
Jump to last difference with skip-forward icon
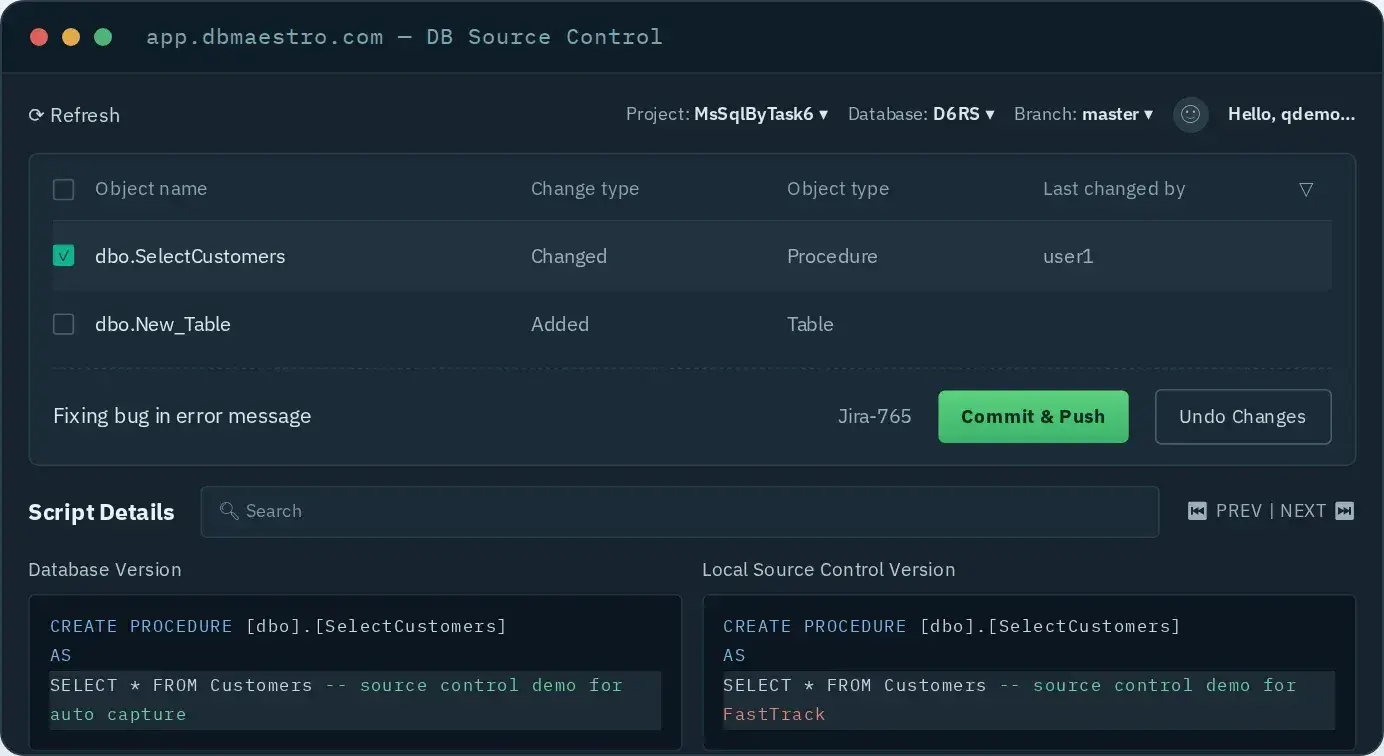point(1345,511)
